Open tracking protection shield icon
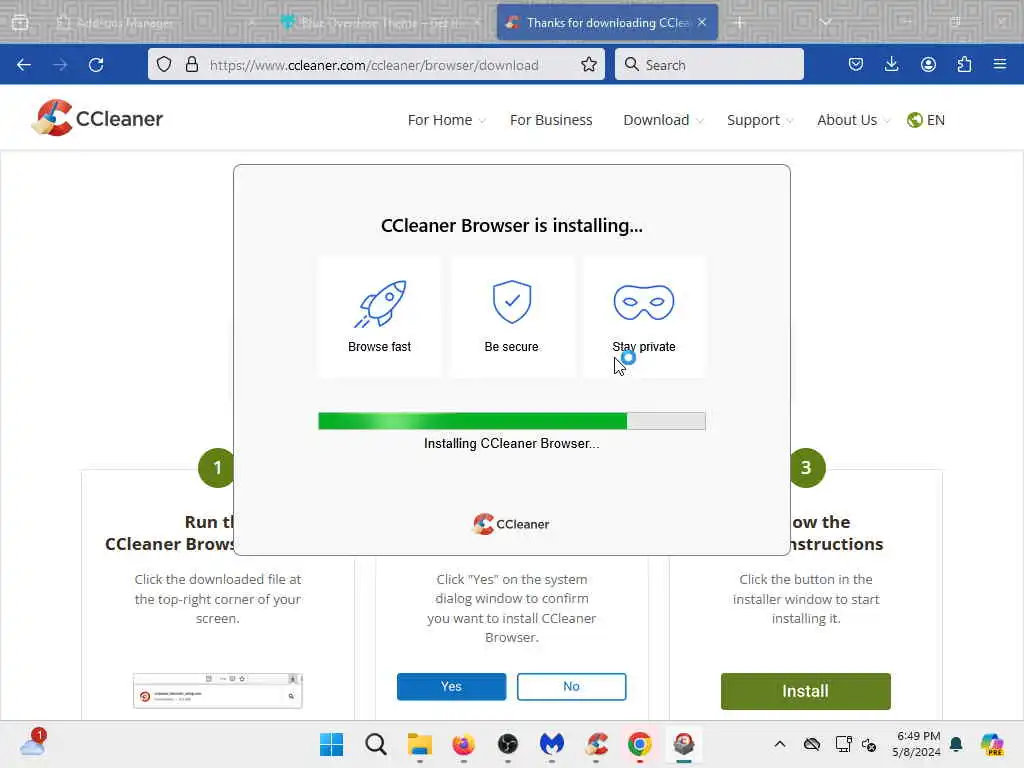 click(164, 64)
